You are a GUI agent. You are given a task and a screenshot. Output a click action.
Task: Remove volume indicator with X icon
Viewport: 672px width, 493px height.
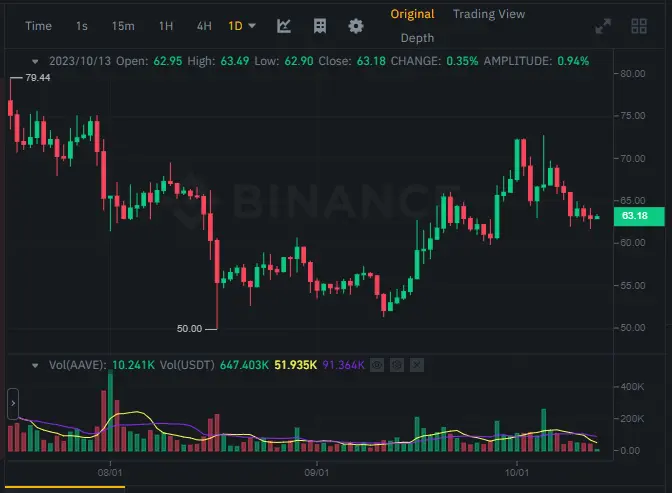[x=417, y=365]
